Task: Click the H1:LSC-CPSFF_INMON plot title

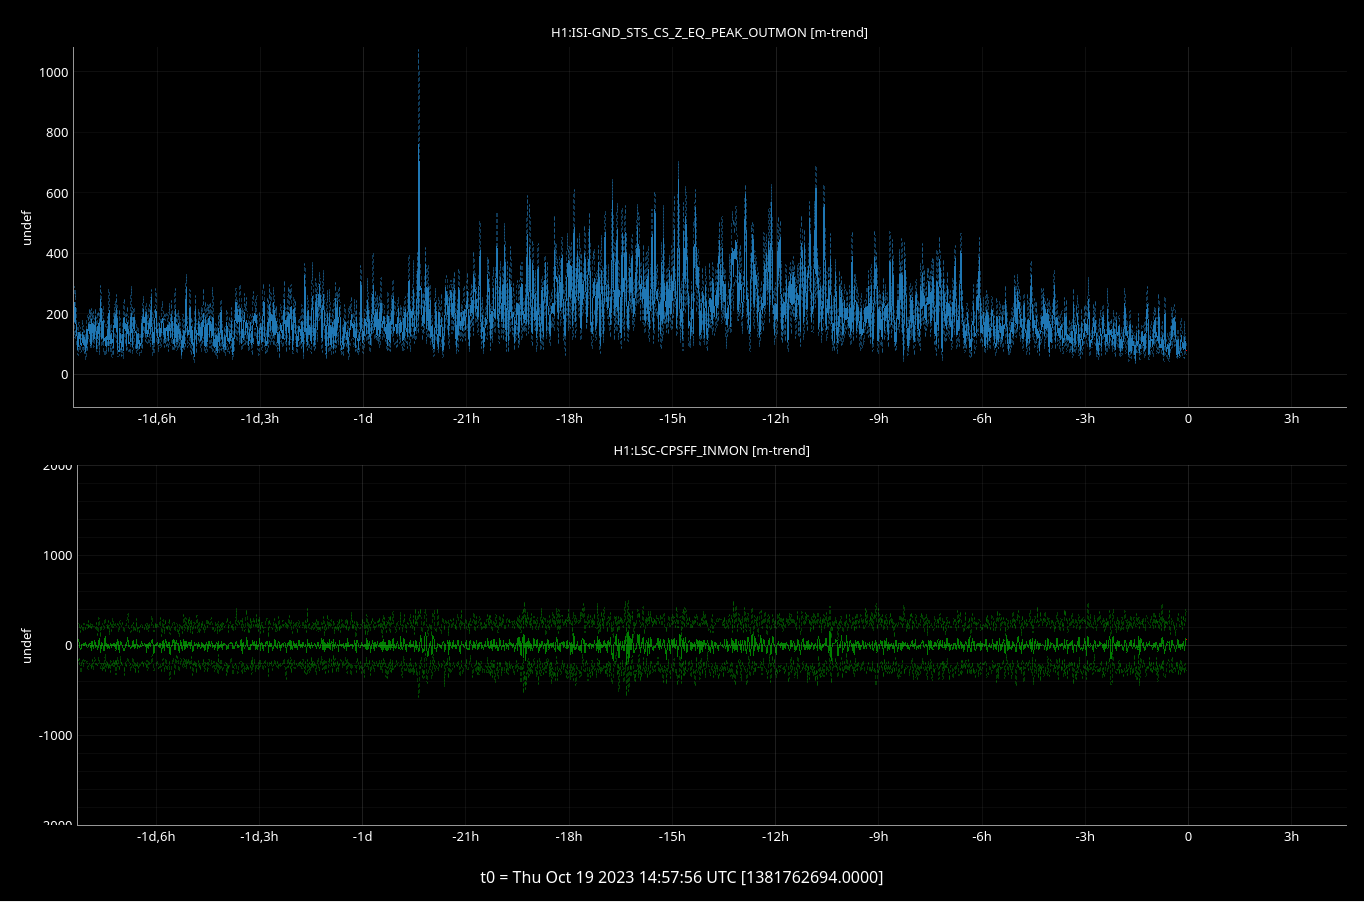Action: pos(711,451)
